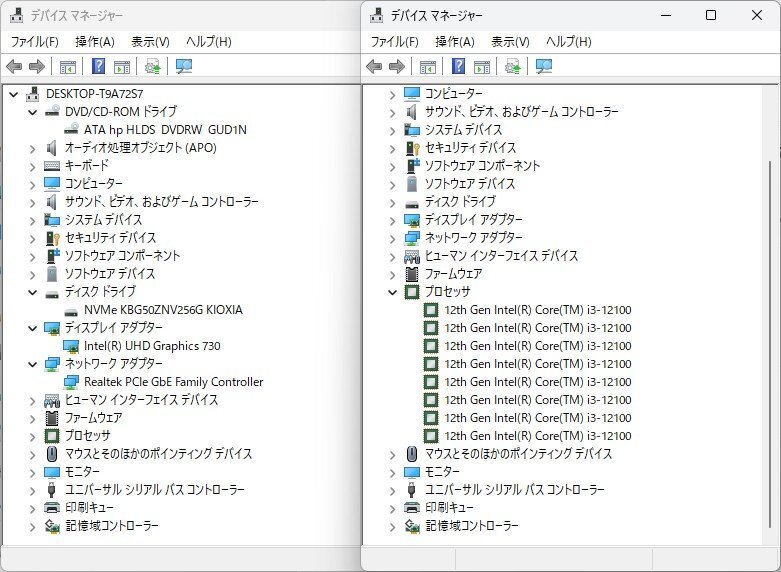Scan for hardware changes icon in left window
781x572 pixels.
pyautogui.click(x=184, y=66)
